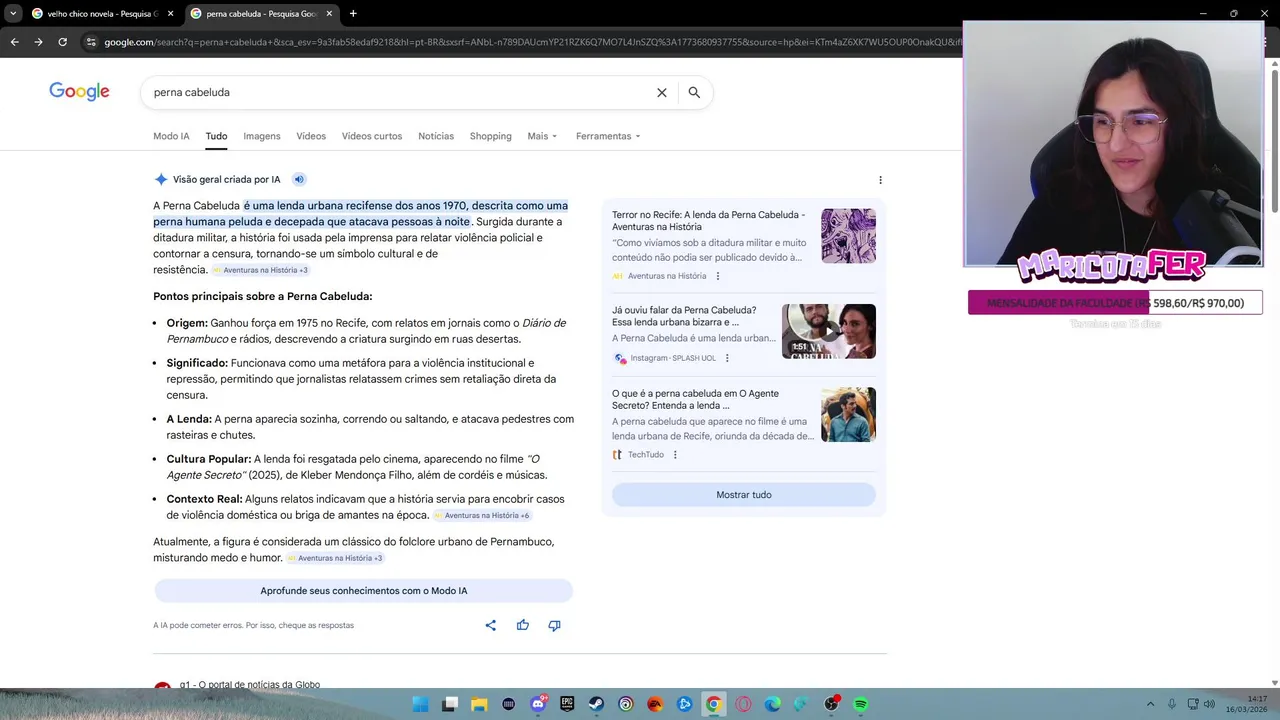Open Opera GX from the taskbar
The height and width of the screenshot is (720, 1280).
tap(743, 704)
